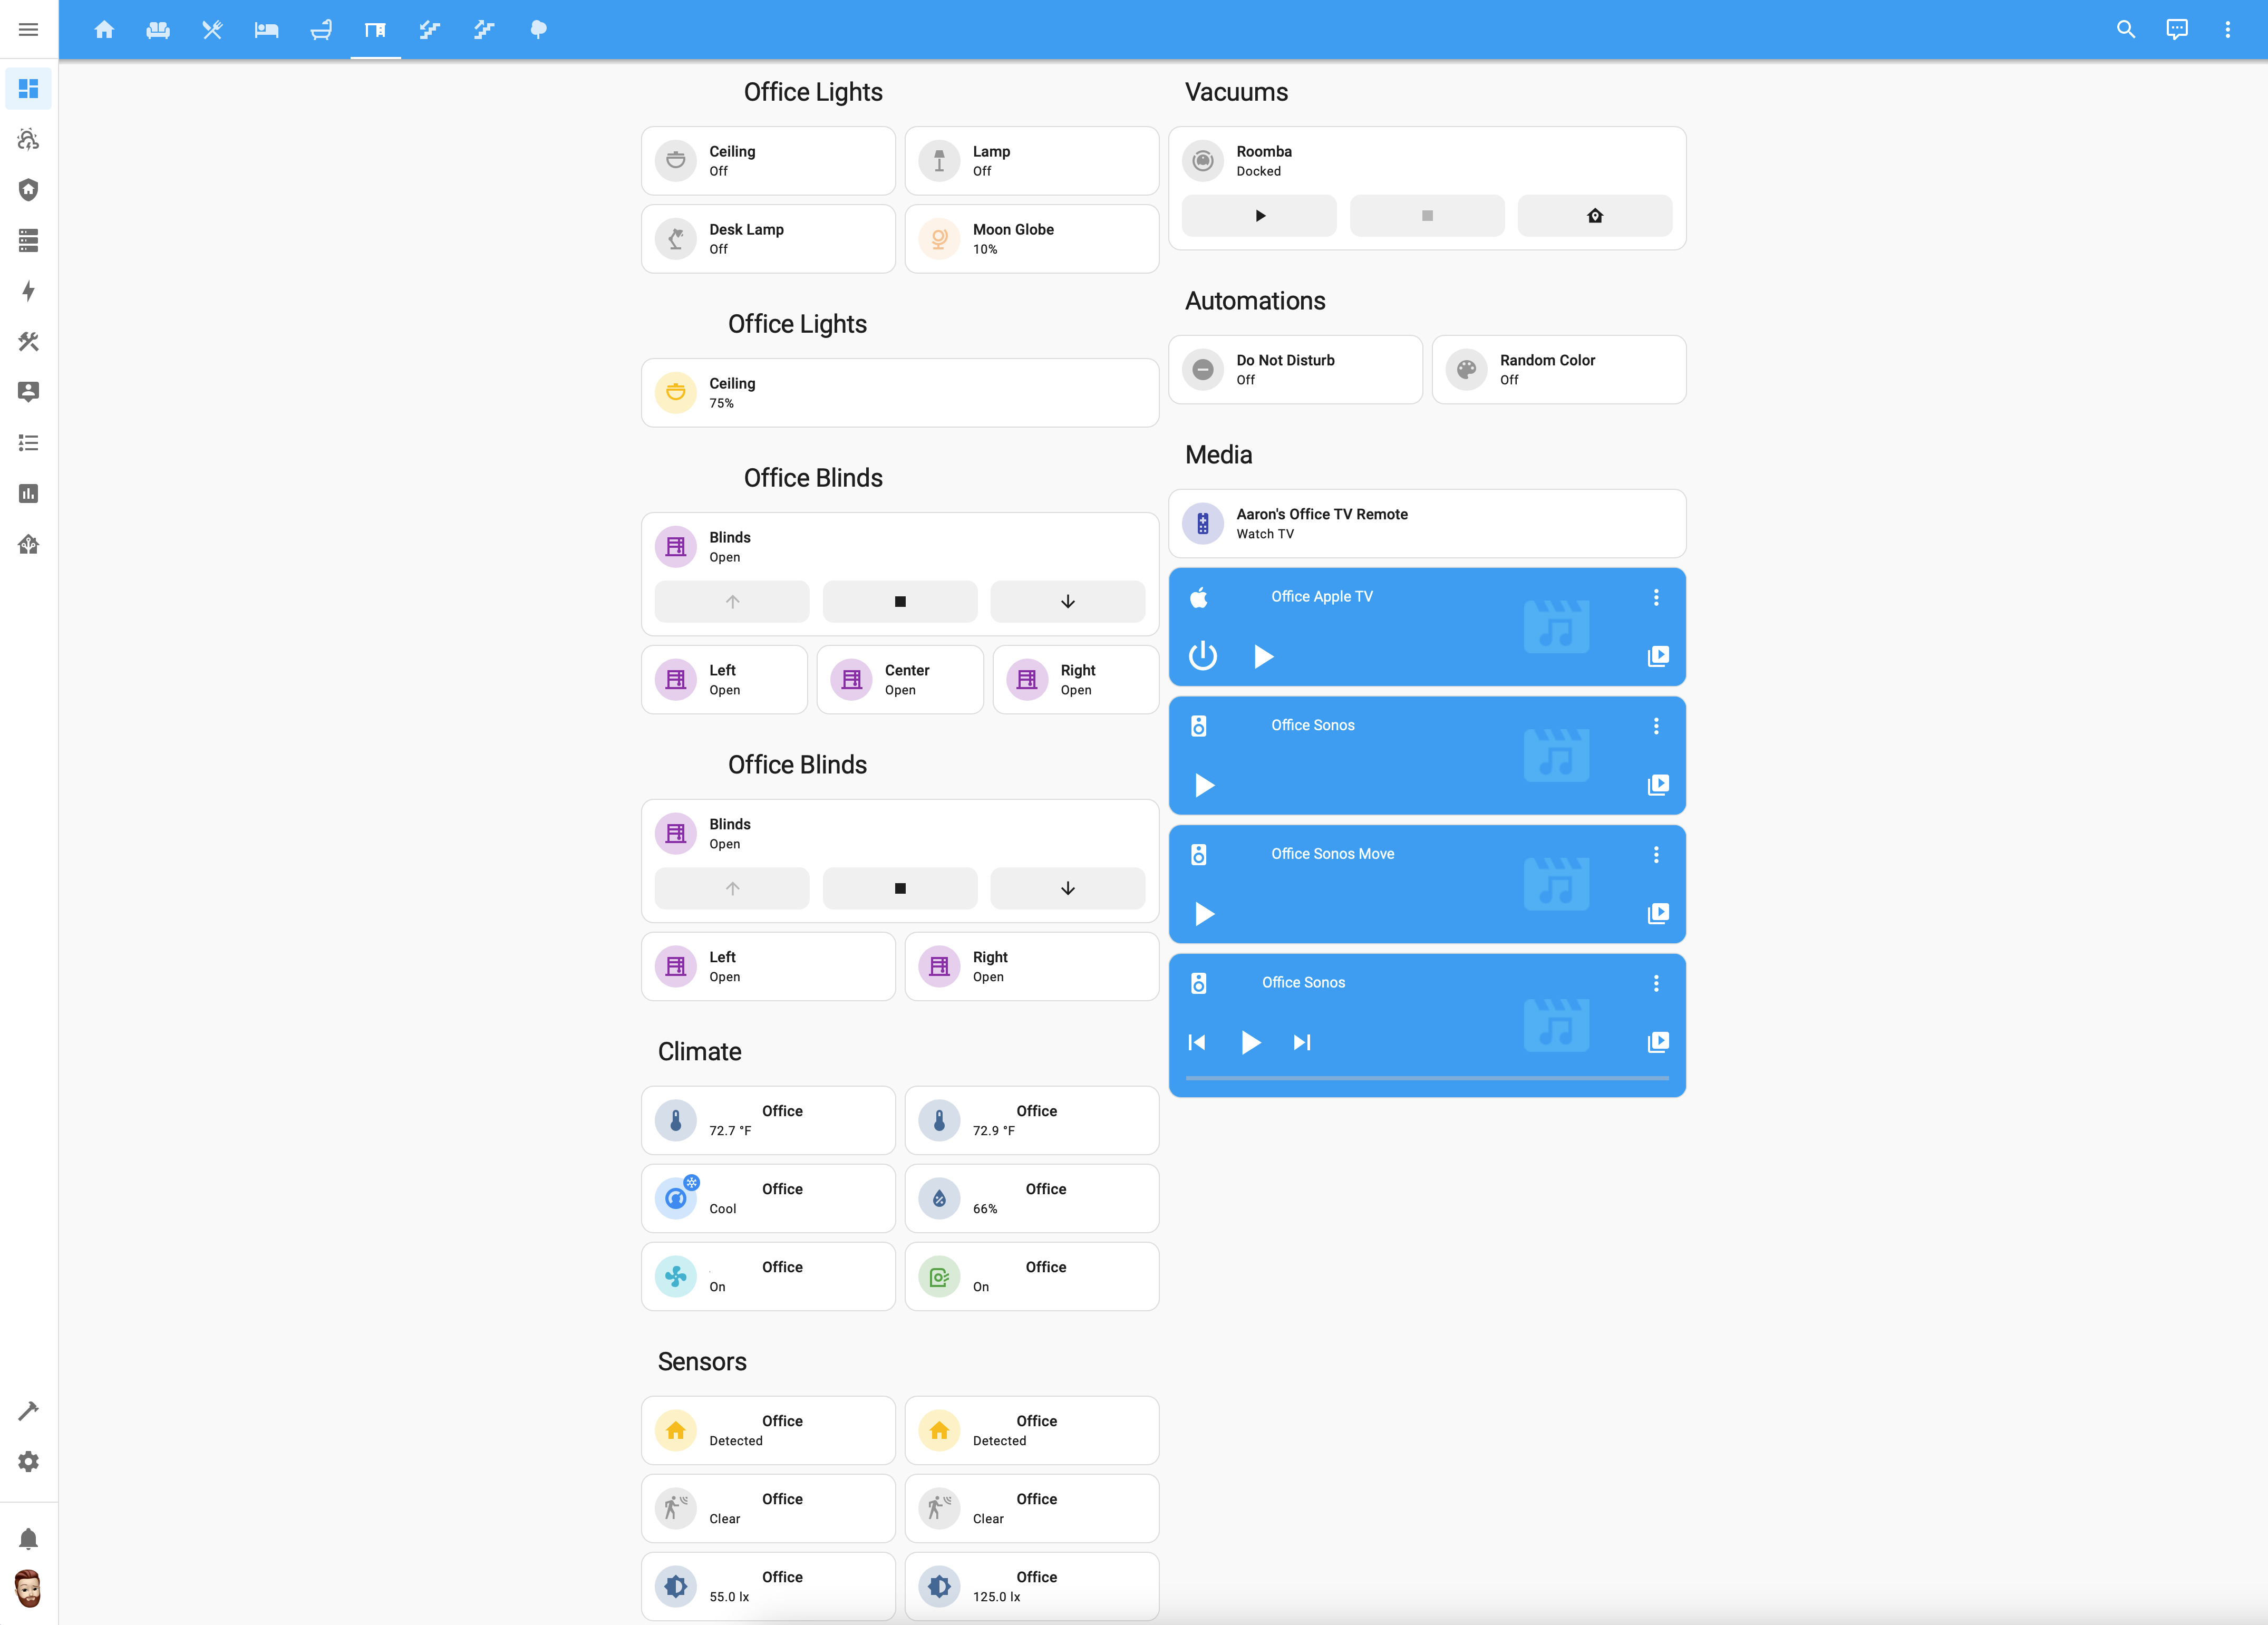Switch to the home tab
2268x1625 pixels.
(104, 29)
